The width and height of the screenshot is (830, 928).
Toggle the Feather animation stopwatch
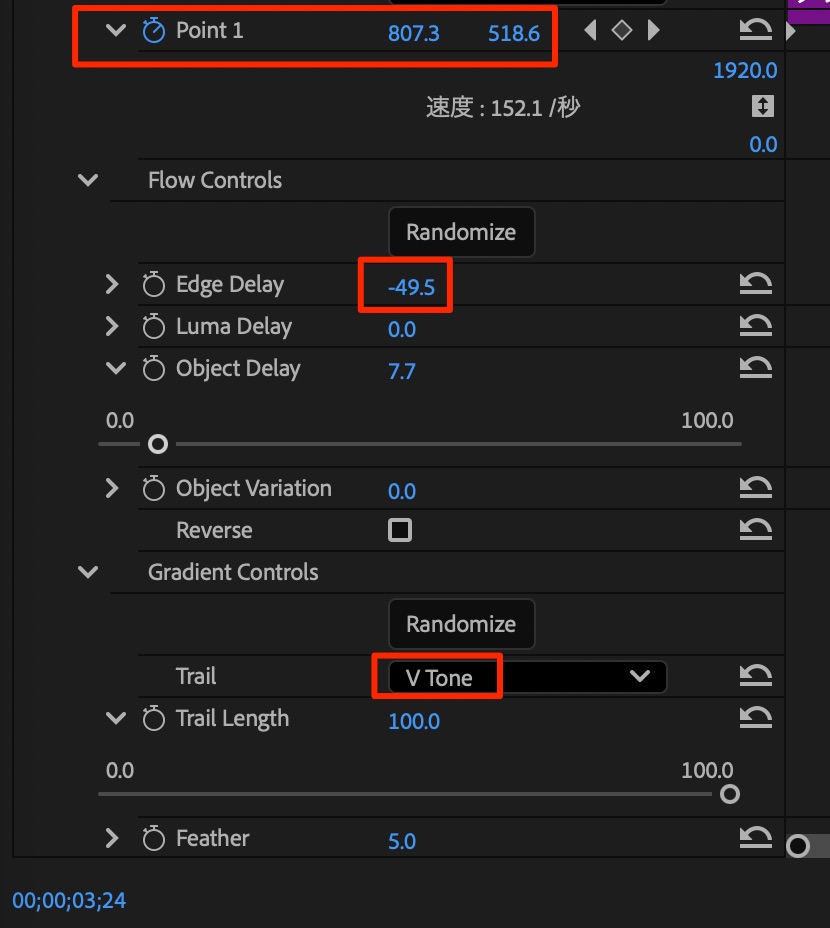pyautogui.click(x=153, y=839)
